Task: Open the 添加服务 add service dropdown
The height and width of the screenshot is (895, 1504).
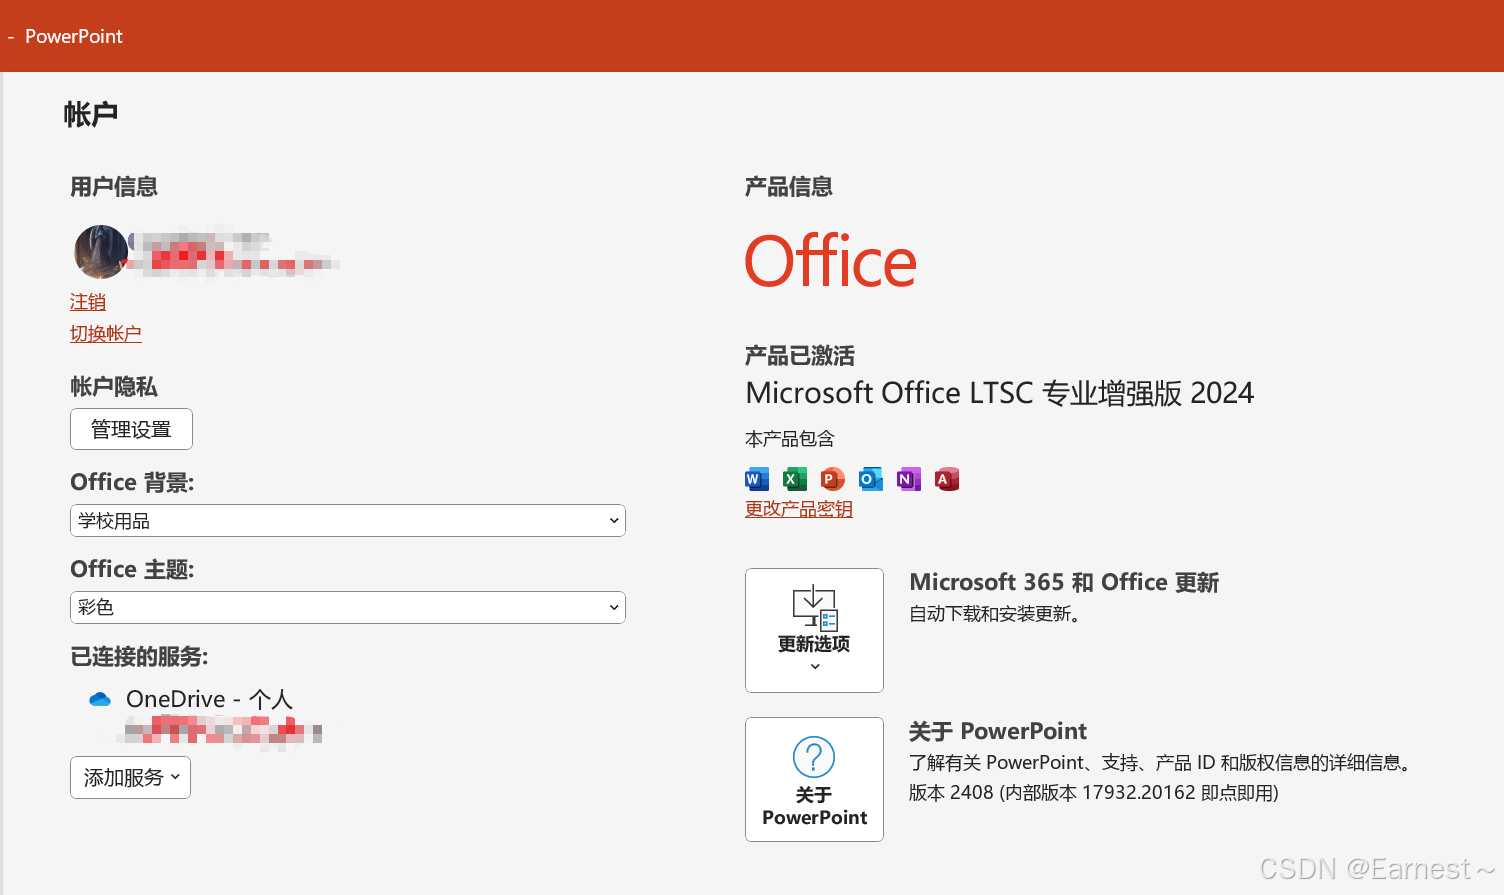Action: (x=130, y=777)
